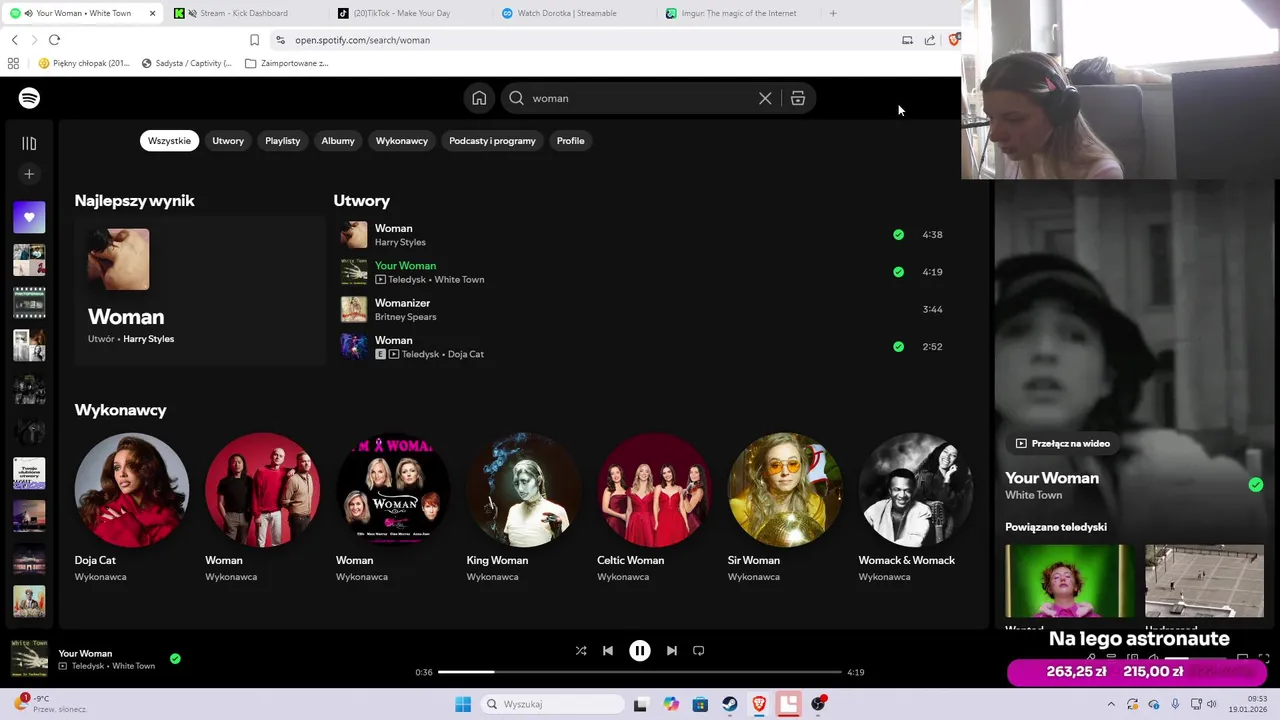The image size is (1280, 720).
Task: Open the Zaimportowane bookmarks folder
Action: click(287, 63)
